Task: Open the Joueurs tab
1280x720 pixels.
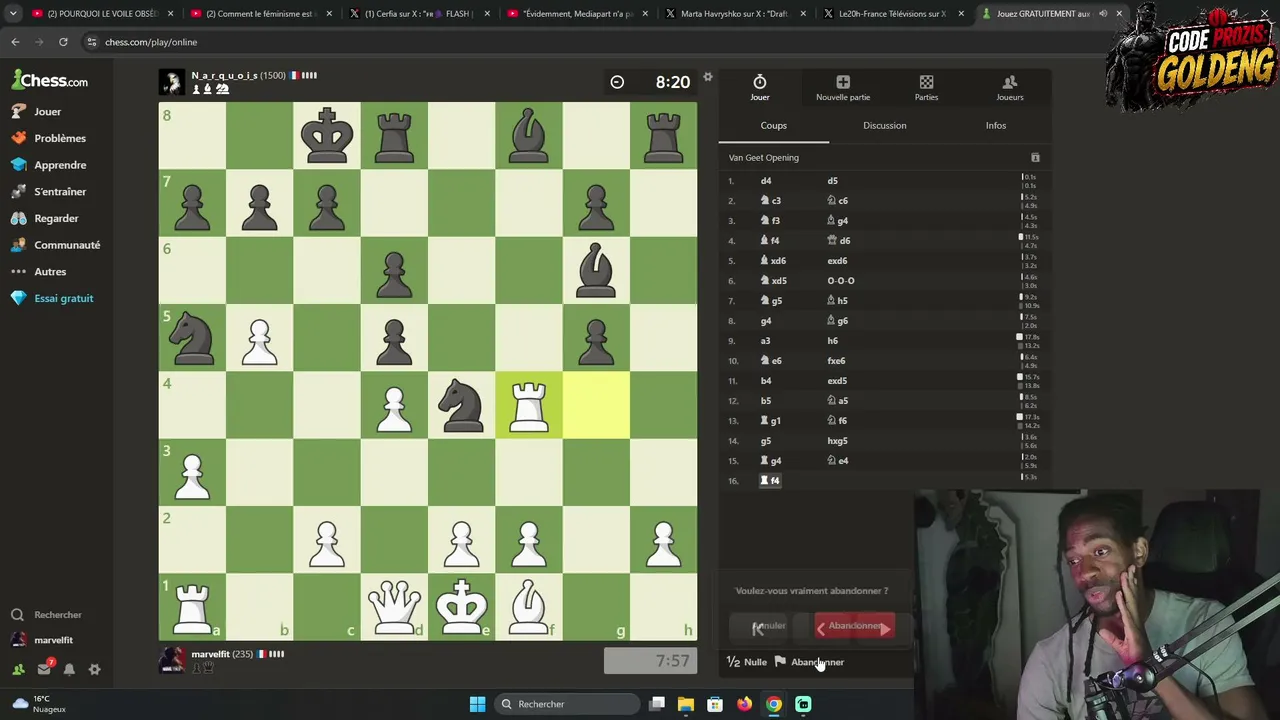Action: click(x=1010, y=87)
